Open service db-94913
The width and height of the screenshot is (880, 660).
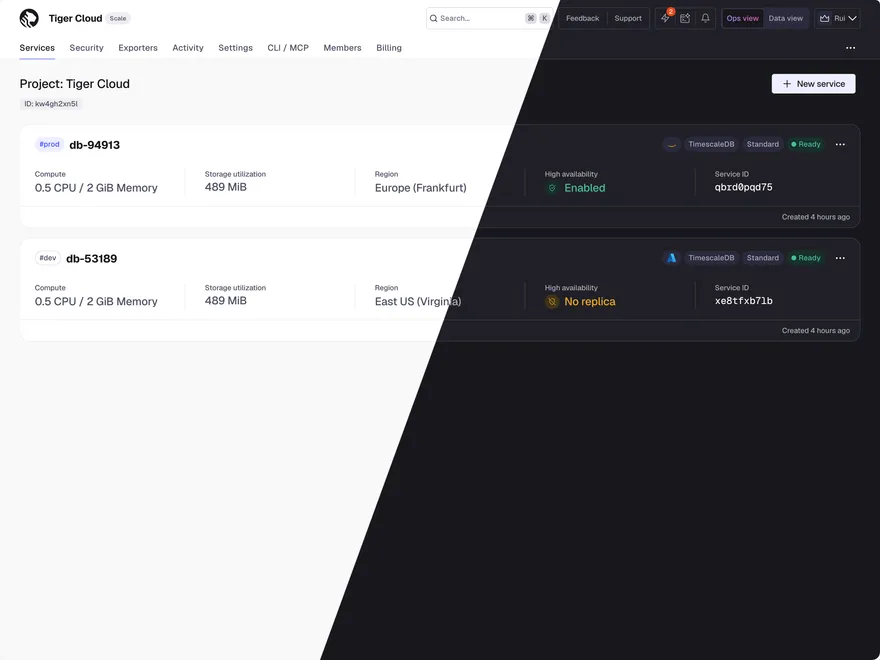94,145
